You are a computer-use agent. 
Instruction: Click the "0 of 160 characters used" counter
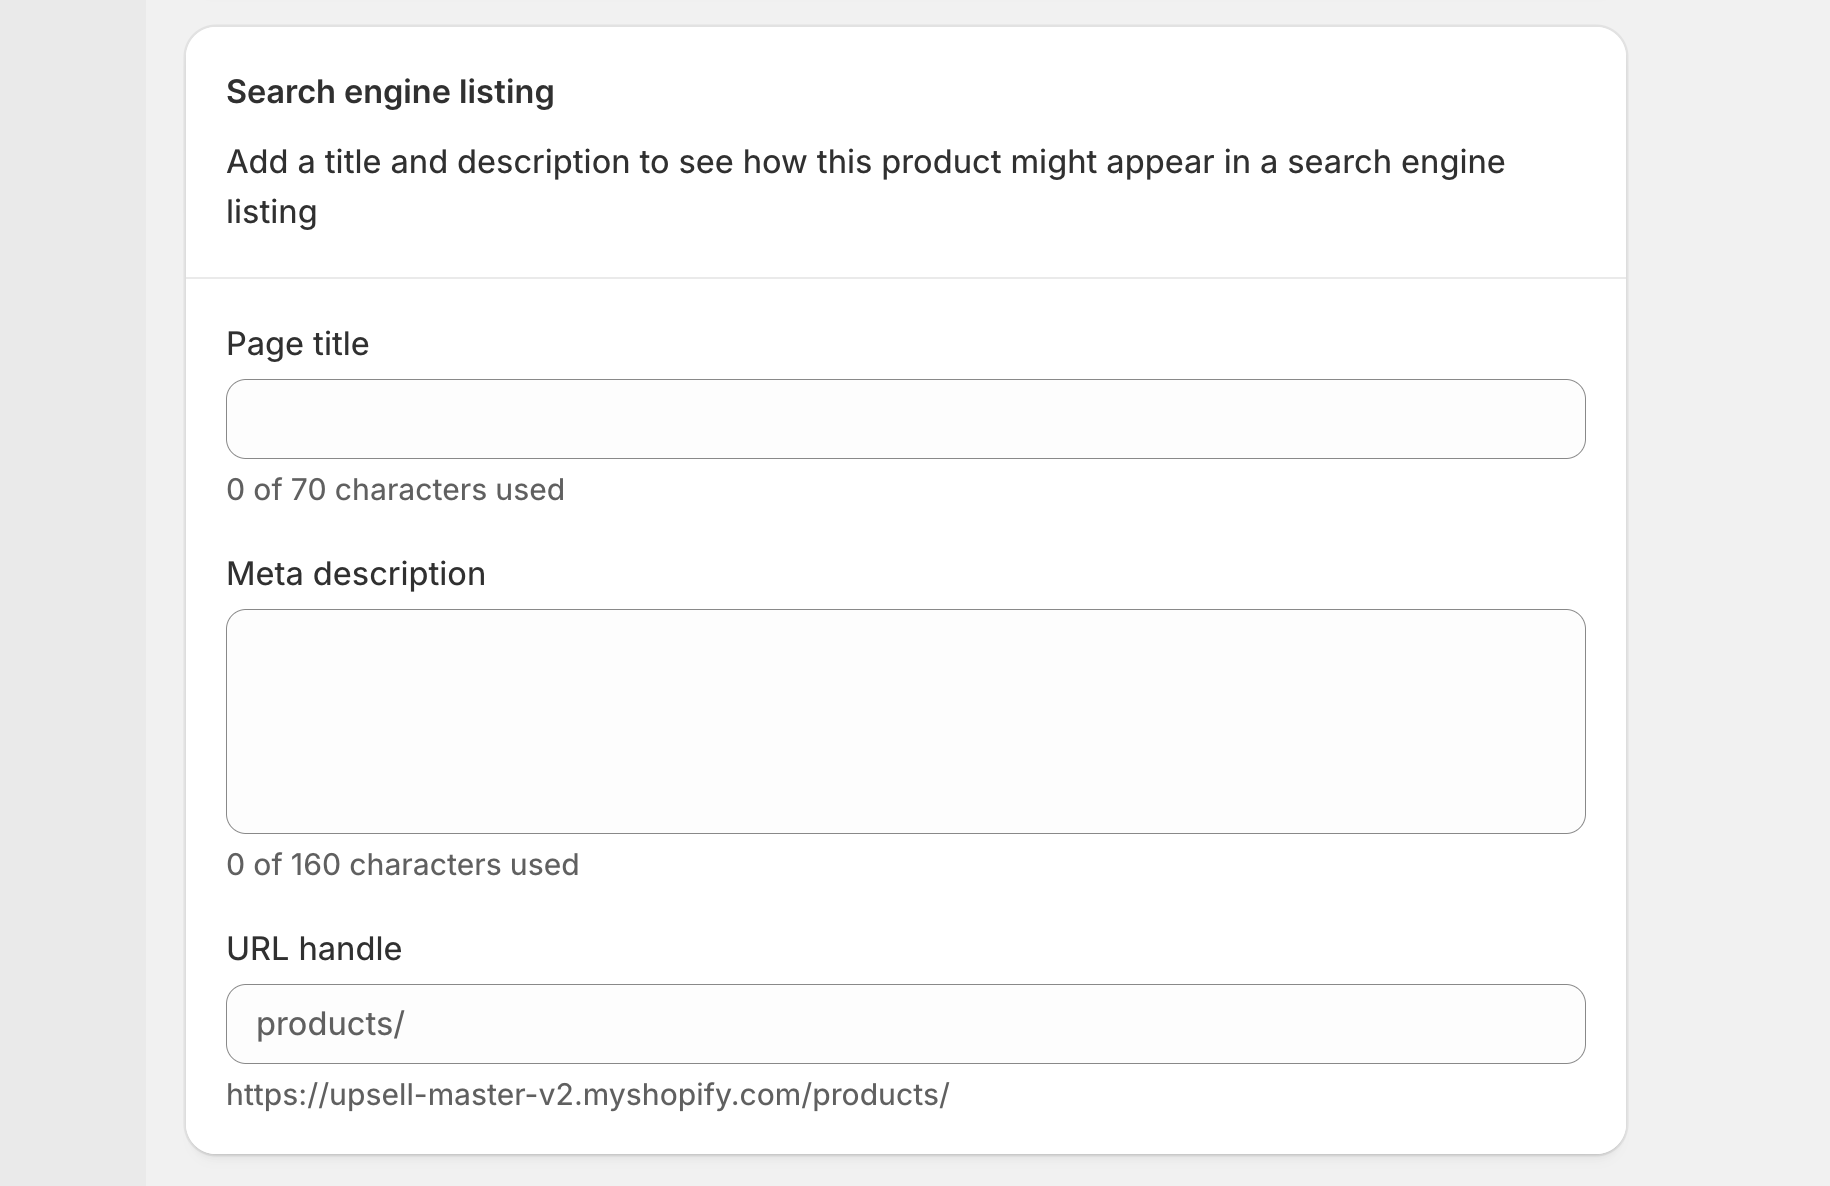(x=402, y=865)
